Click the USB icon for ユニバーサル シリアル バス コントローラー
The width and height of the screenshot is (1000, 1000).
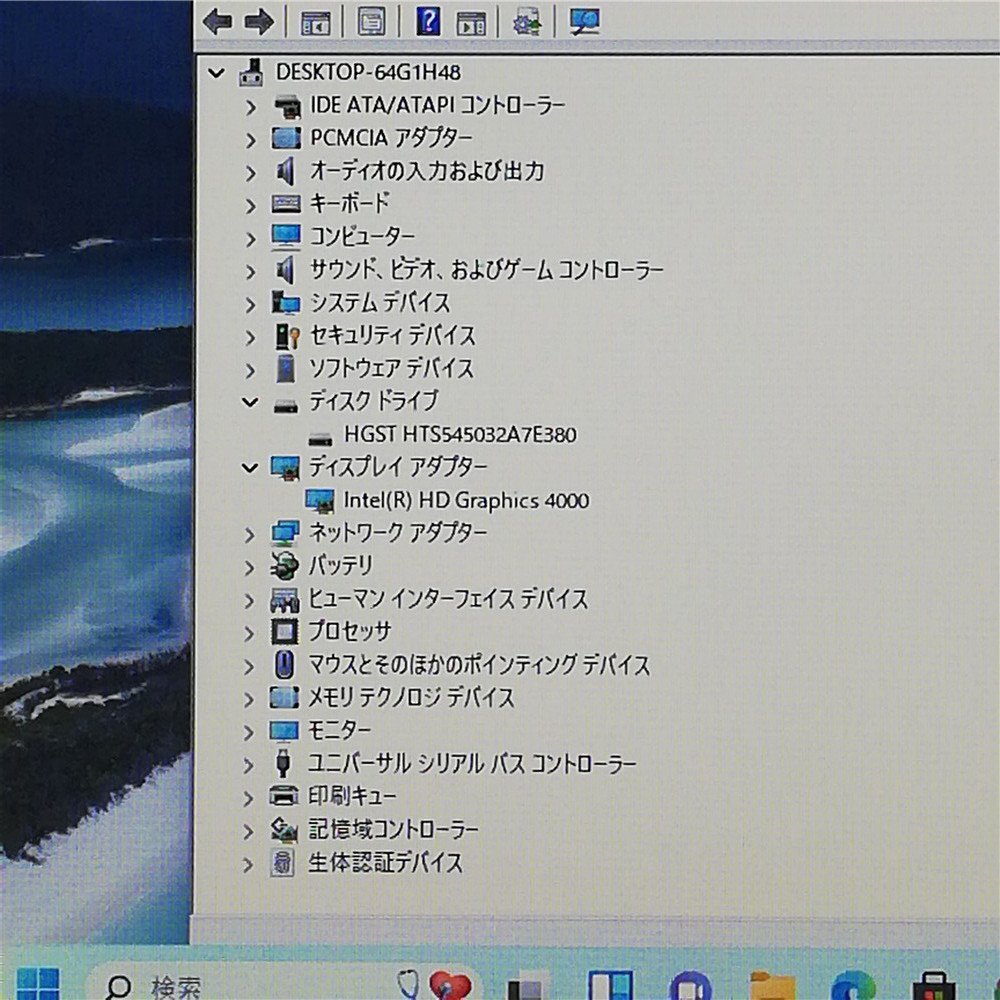click(x=283, y=763)
